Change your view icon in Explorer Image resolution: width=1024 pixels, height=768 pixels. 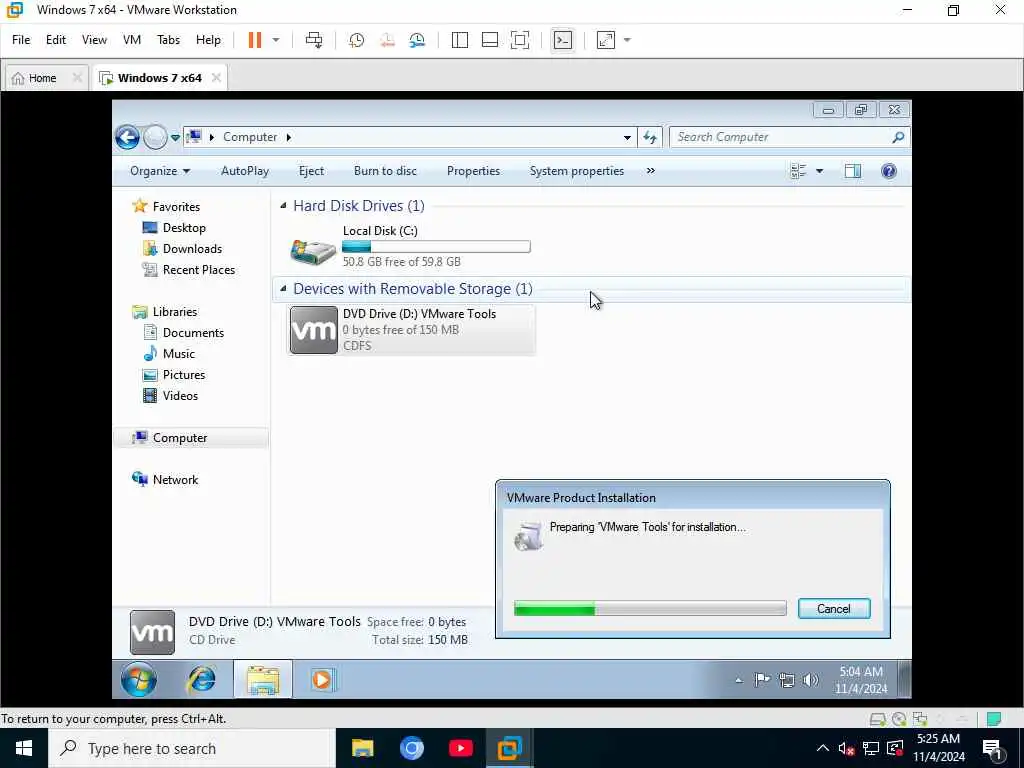(798, 171)
